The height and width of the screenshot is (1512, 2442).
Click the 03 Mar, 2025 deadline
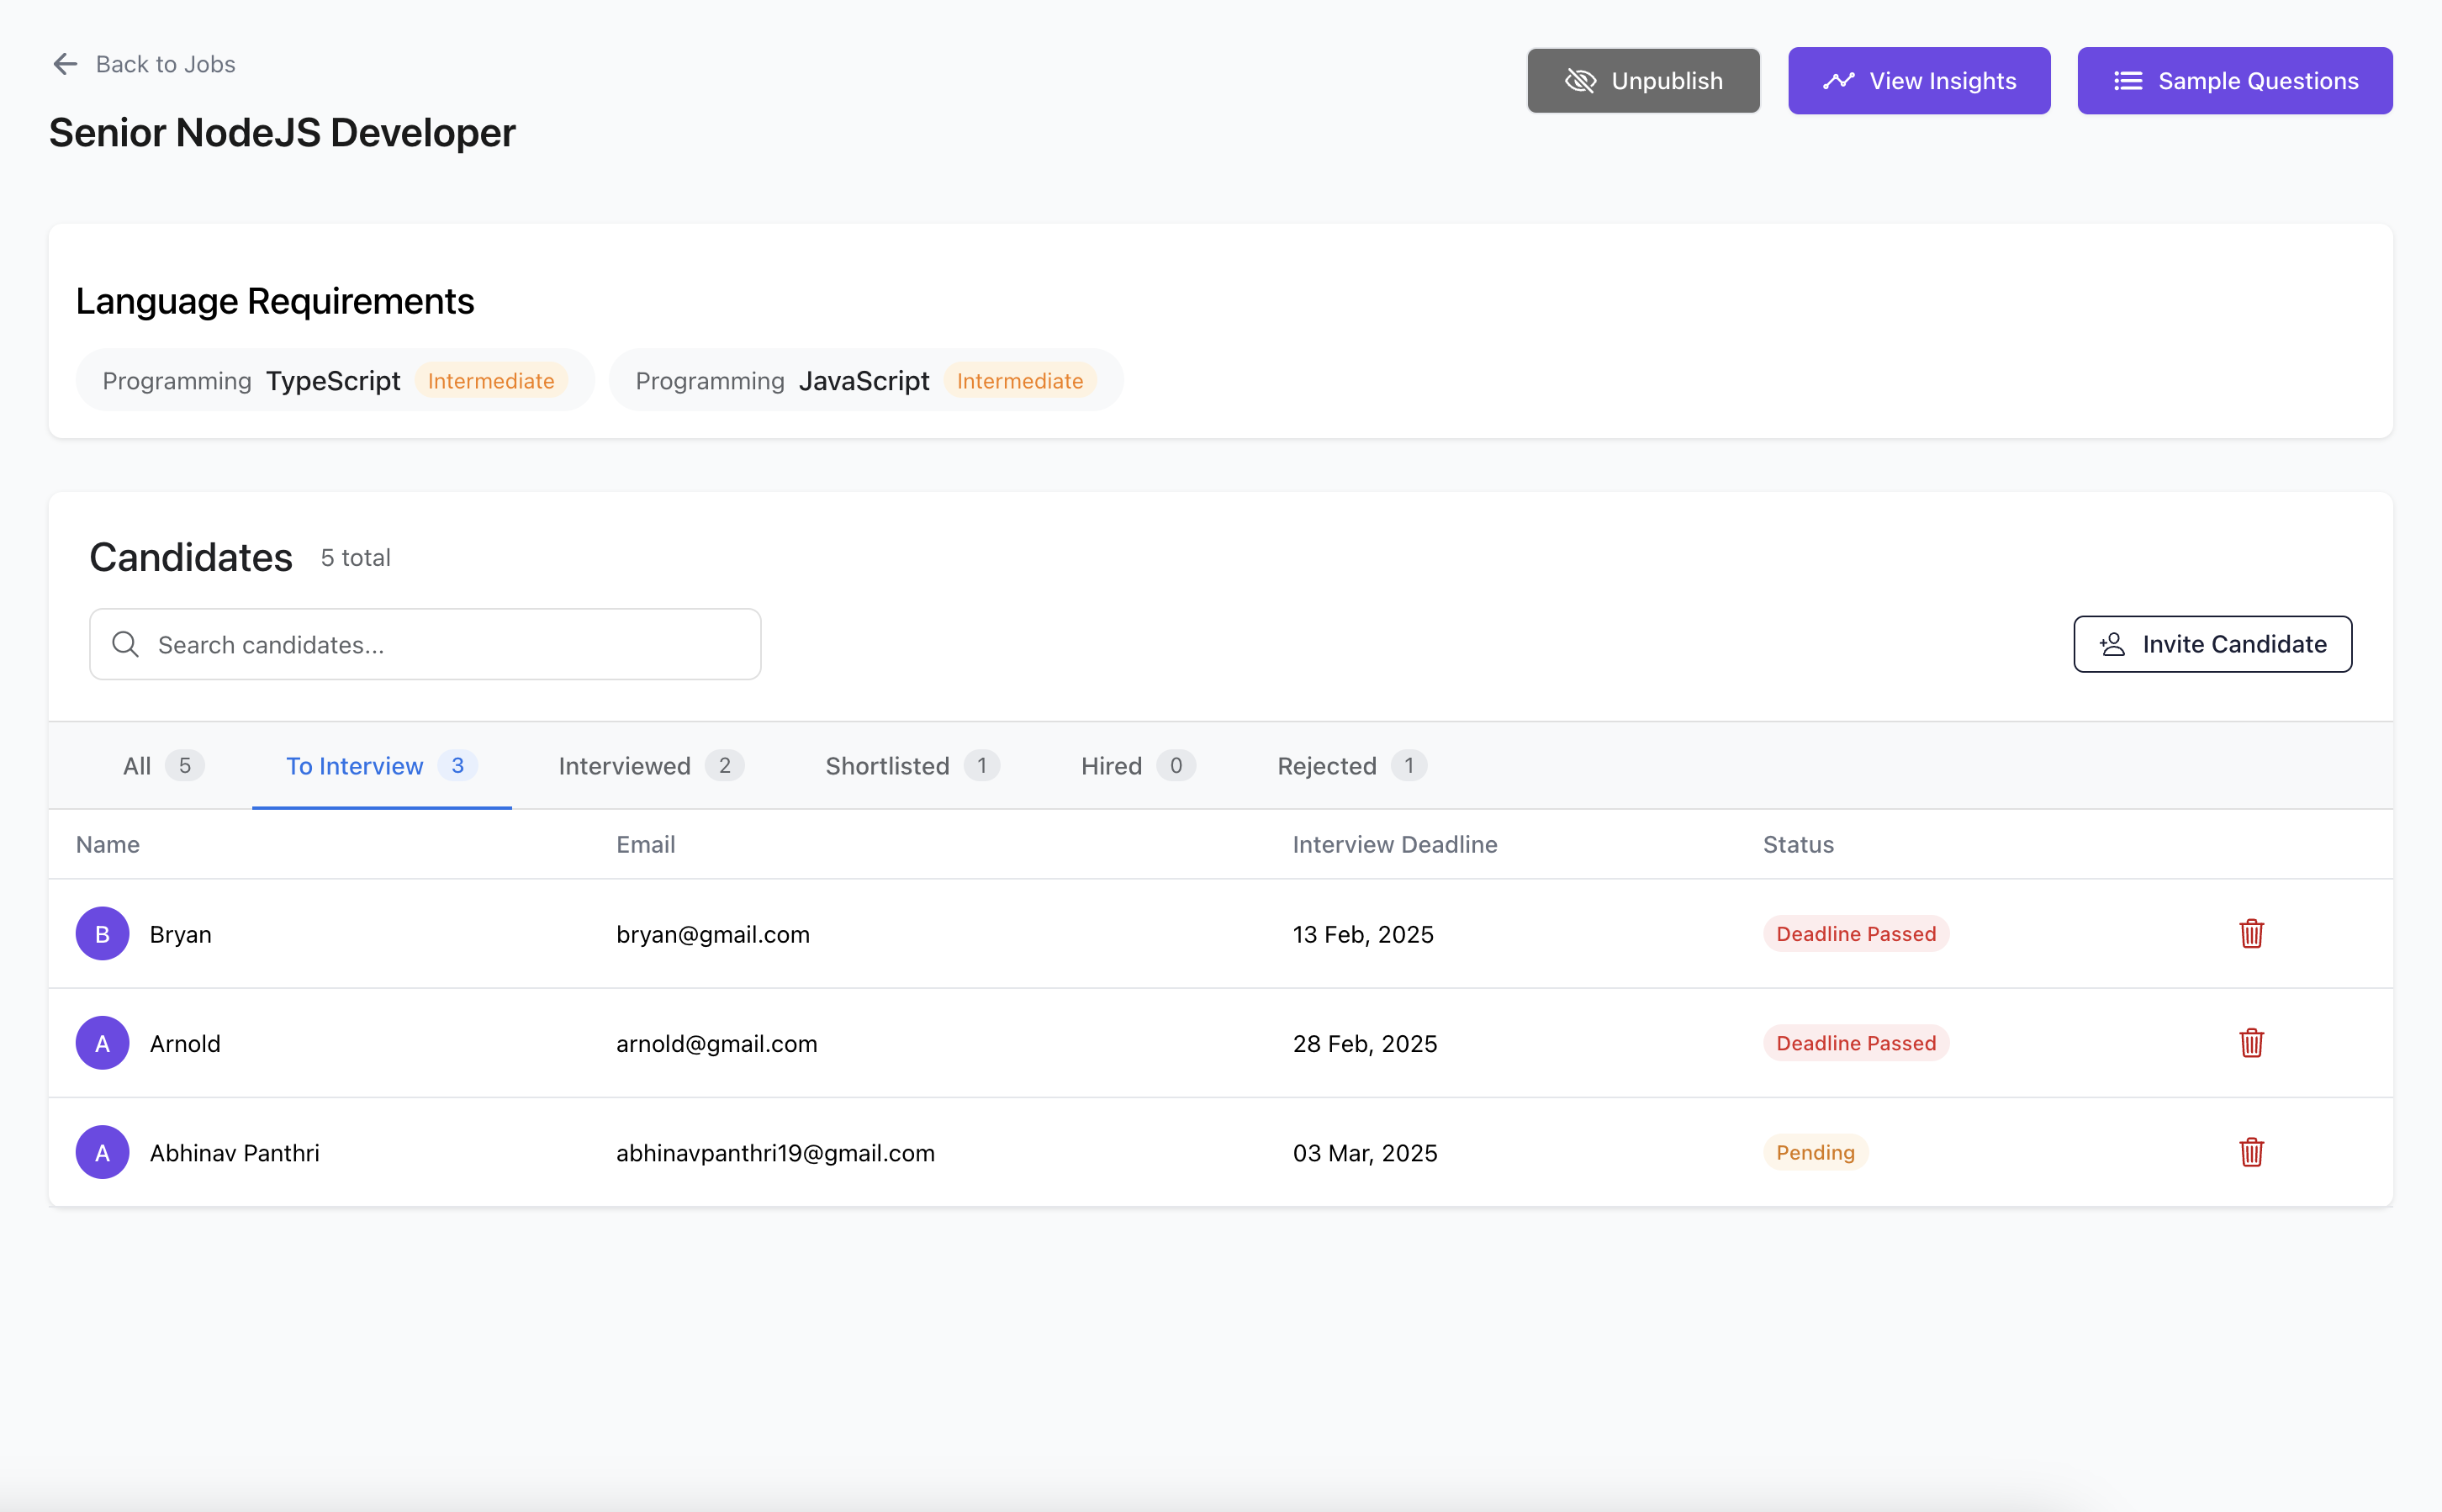point(1365,1153)
